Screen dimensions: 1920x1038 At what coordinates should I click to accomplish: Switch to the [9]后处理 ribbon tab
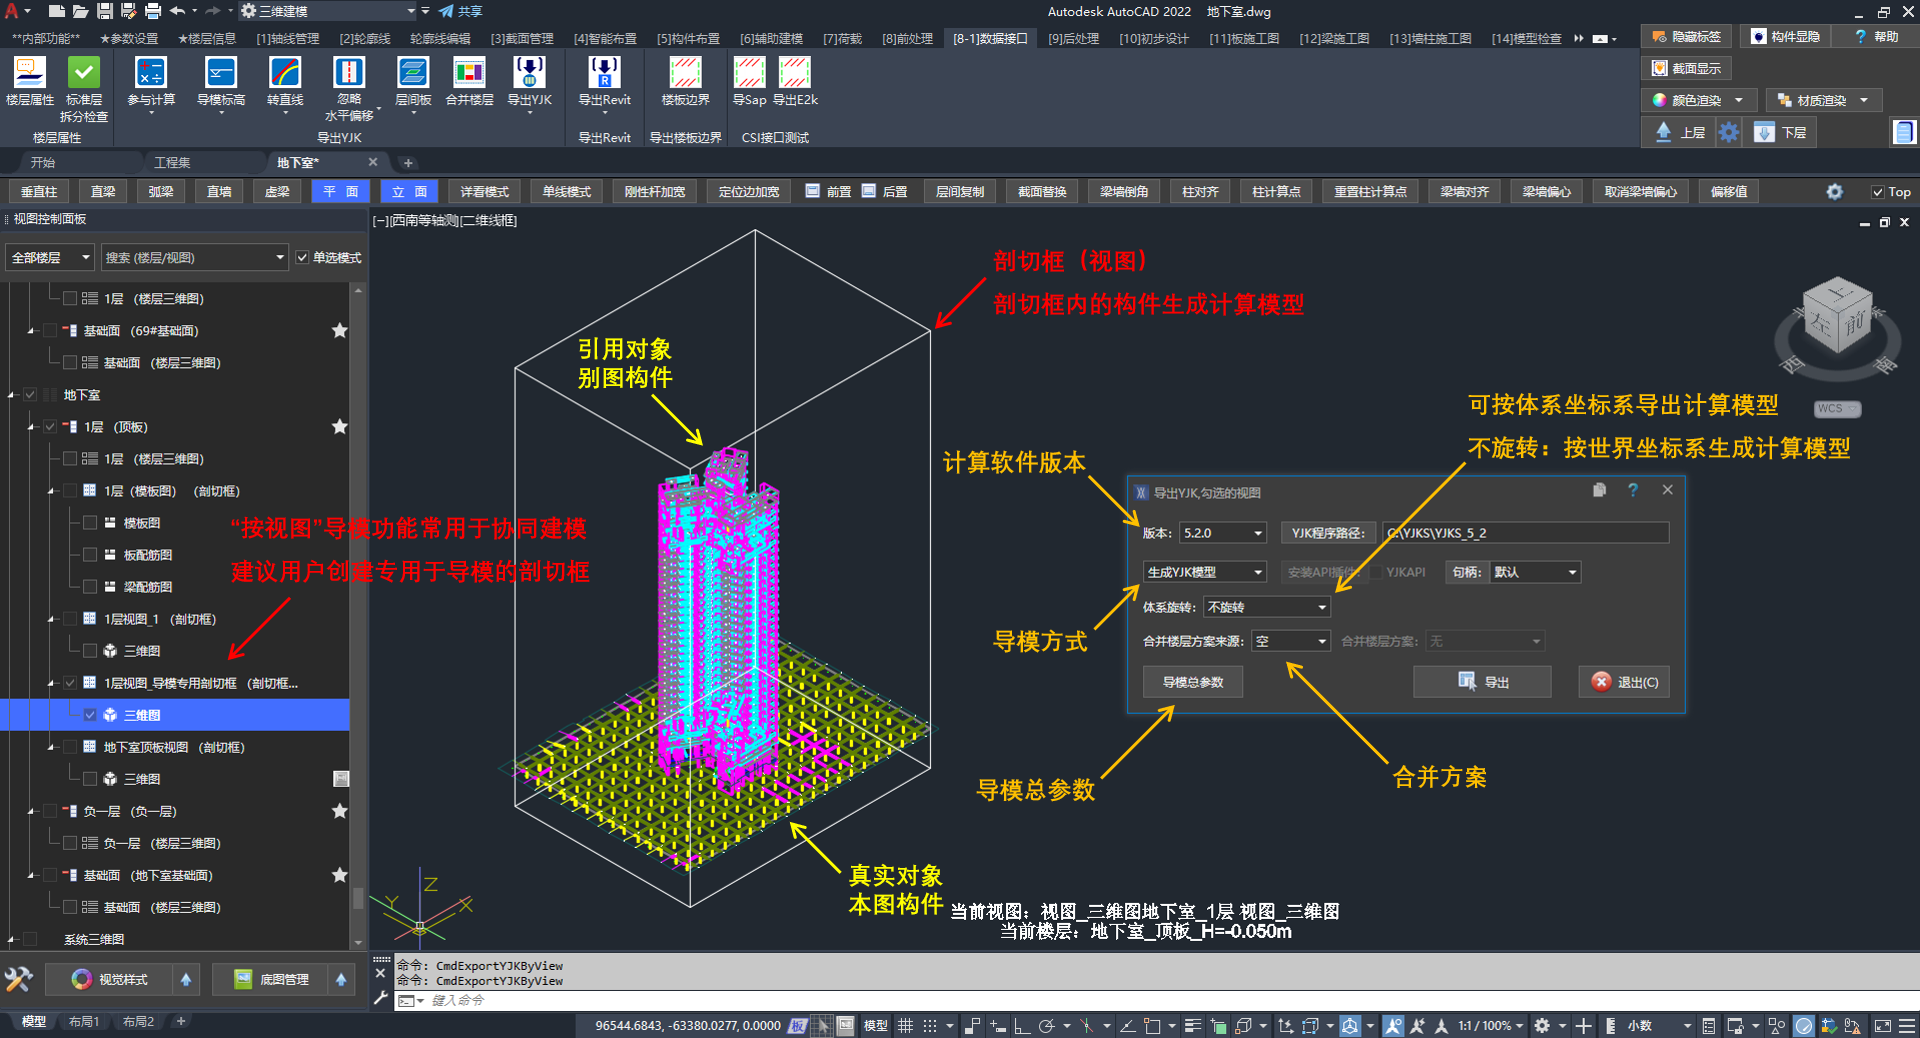point(1073,38)
